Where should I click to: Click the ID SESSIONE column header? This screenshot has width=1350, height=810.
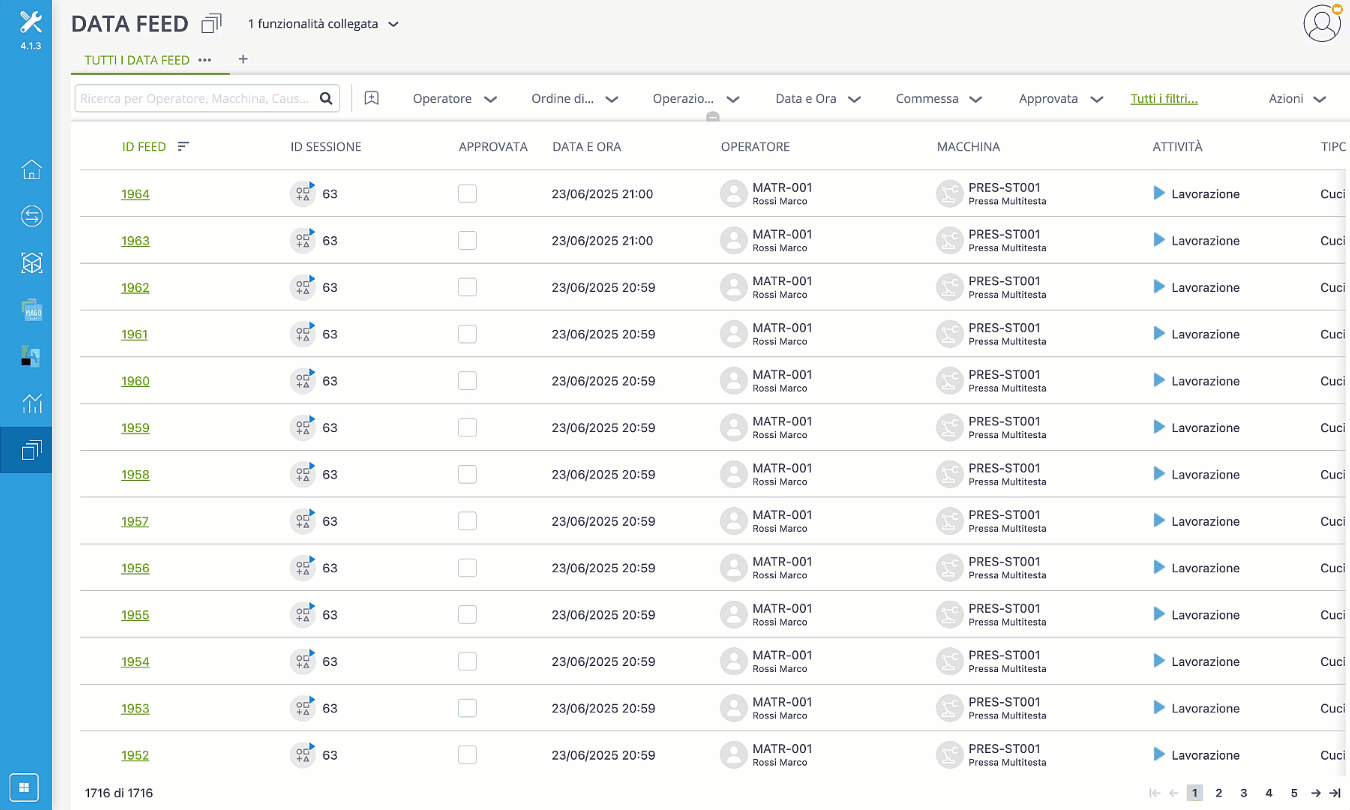[x=326, y=147]
